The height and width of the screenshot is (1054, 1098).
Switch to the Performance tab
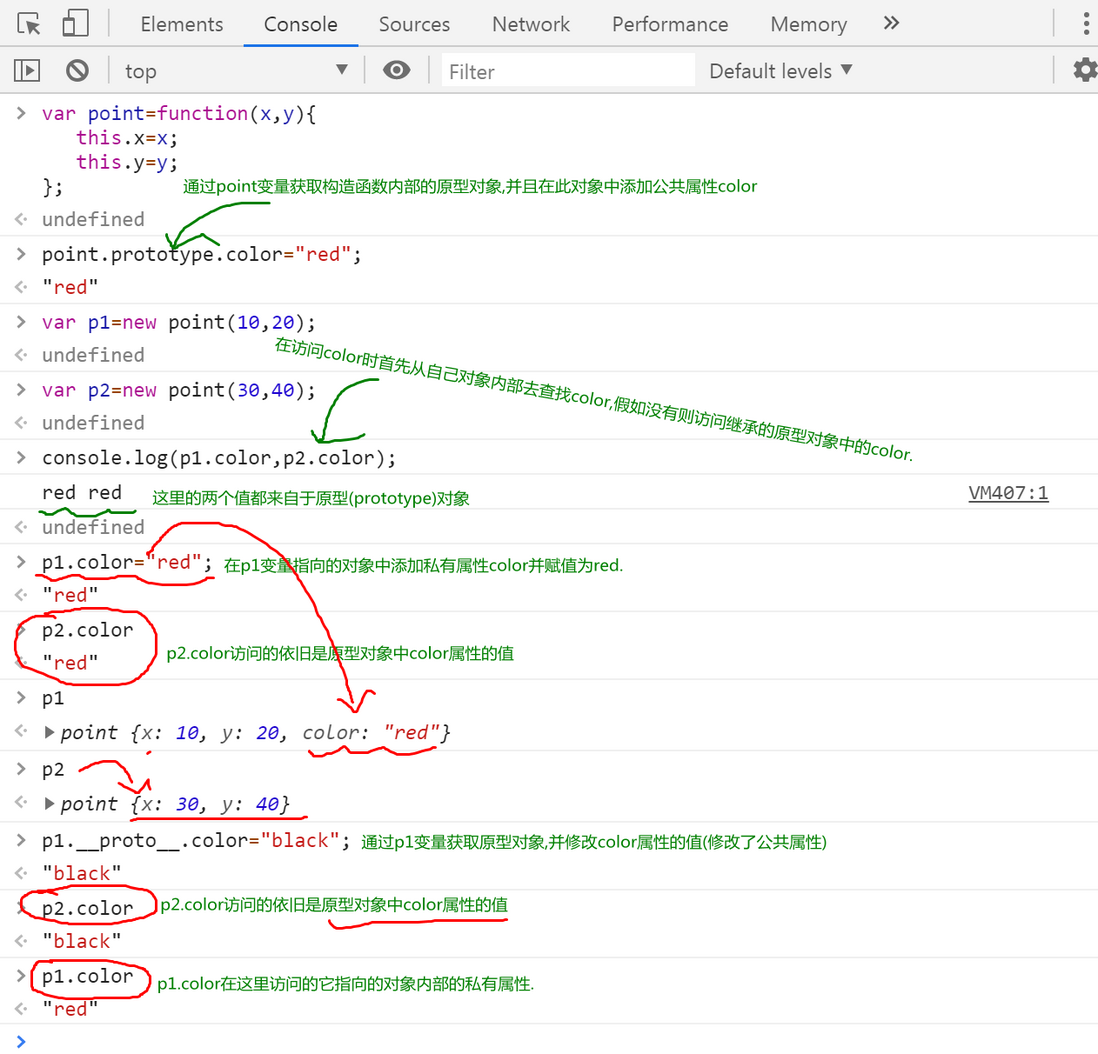tap(670, 24)
